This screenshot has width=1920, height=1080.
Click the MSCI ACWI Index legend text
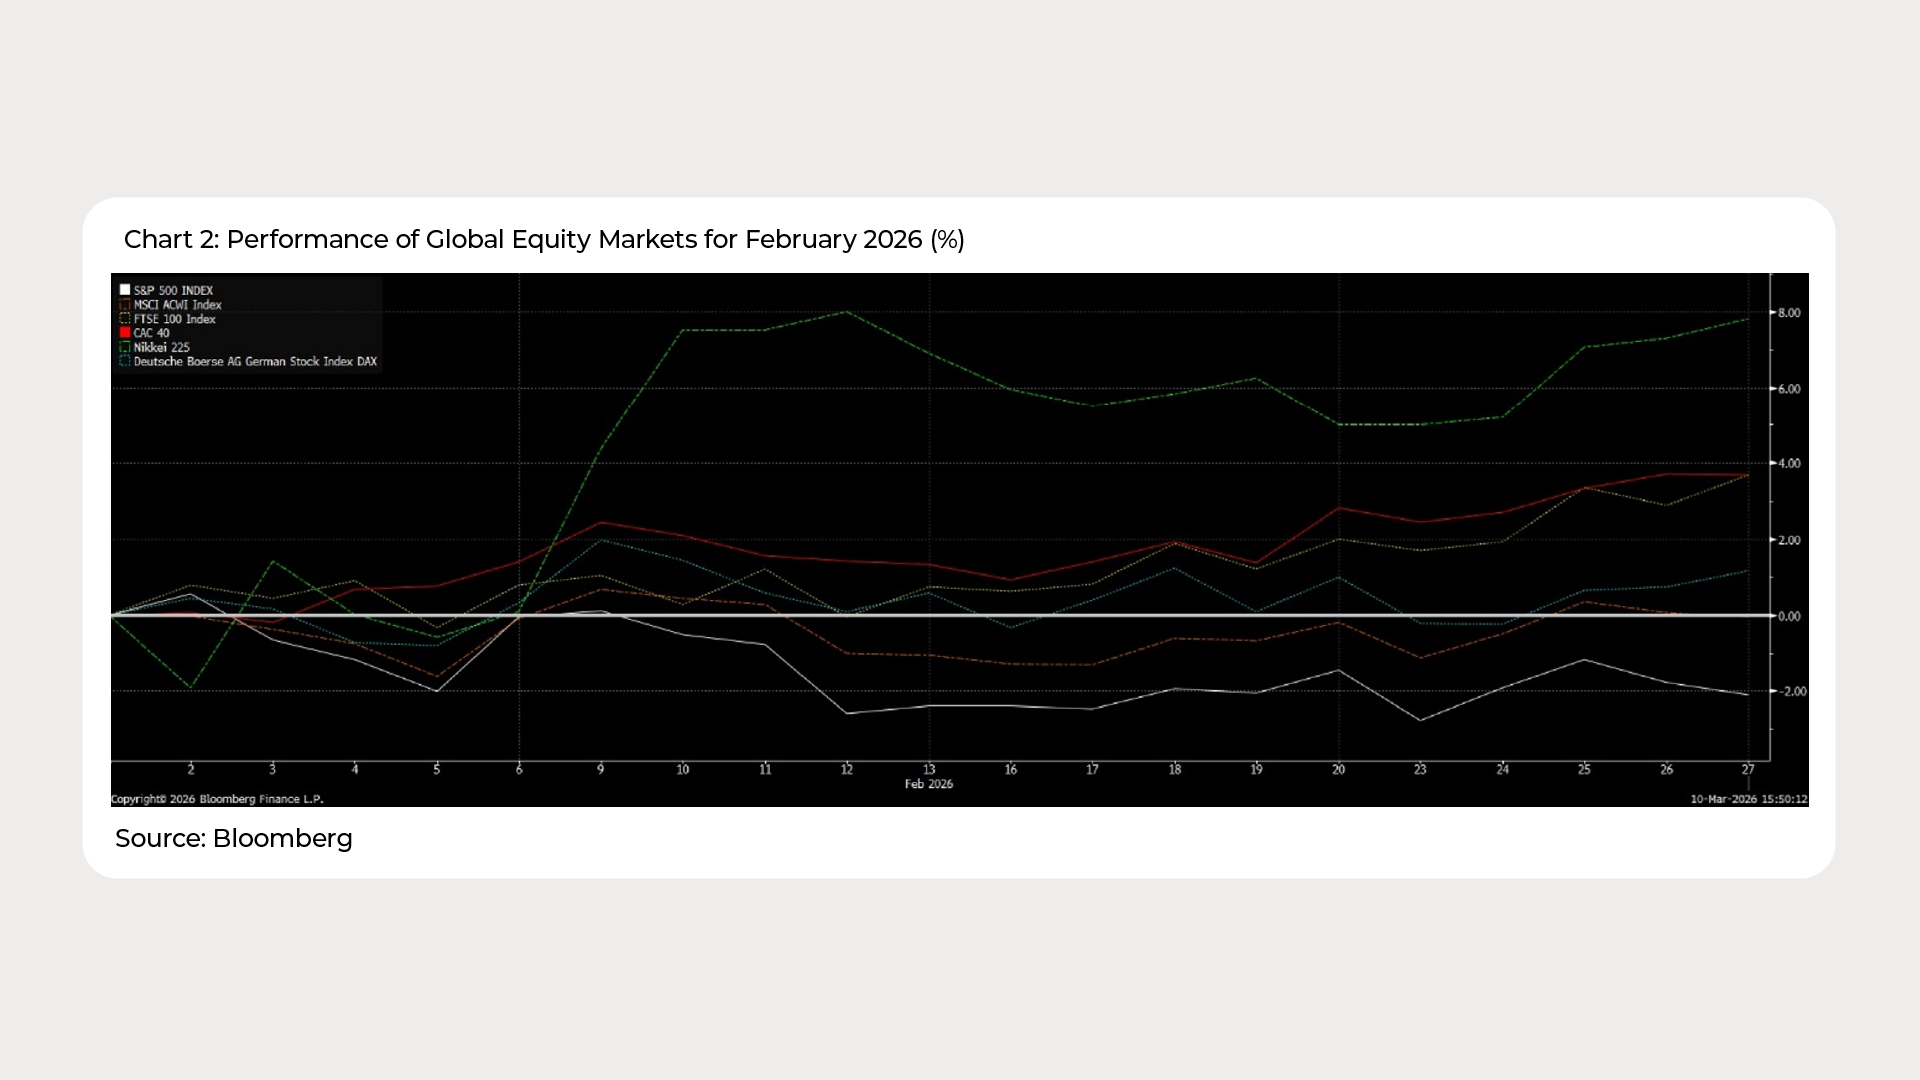point(177,304)
